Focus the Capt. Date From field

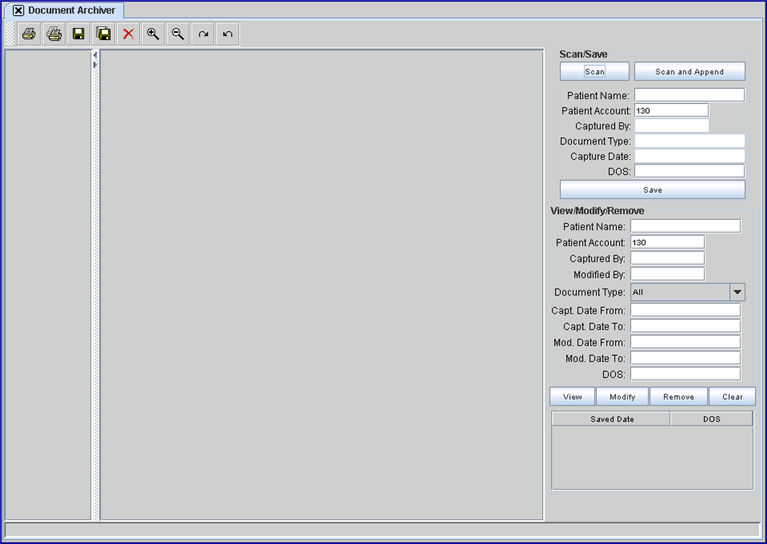pos(685,310)
